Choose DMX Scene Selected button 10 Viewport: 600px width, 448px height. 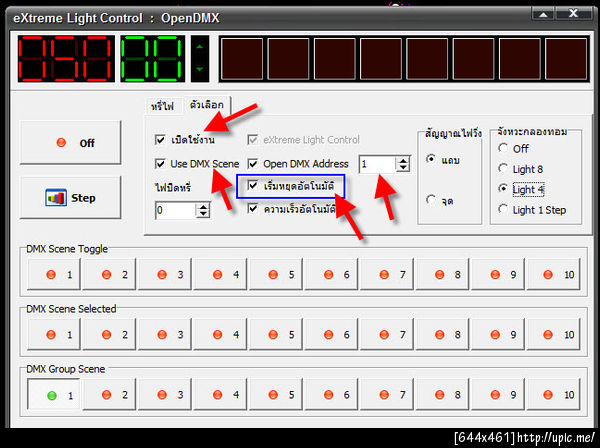click(554, 335)
